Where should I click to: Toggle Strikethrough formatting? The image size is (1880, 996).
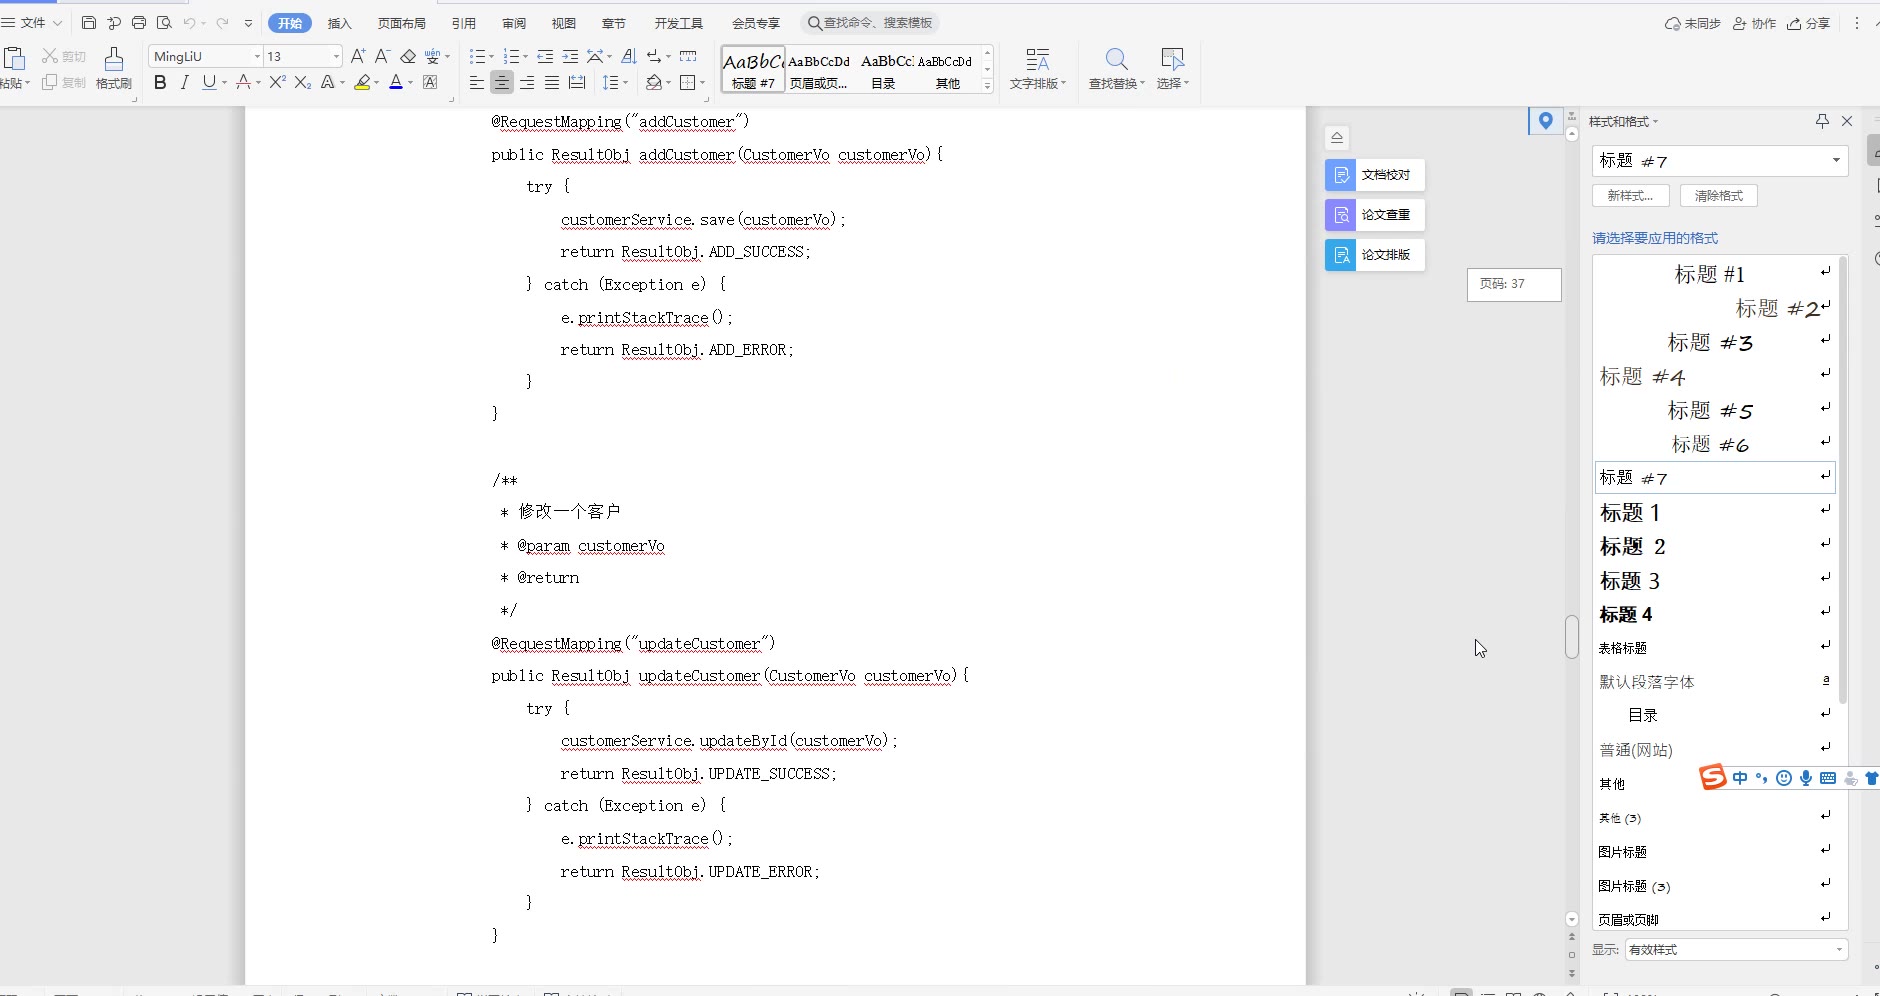(x=242, y=82)
